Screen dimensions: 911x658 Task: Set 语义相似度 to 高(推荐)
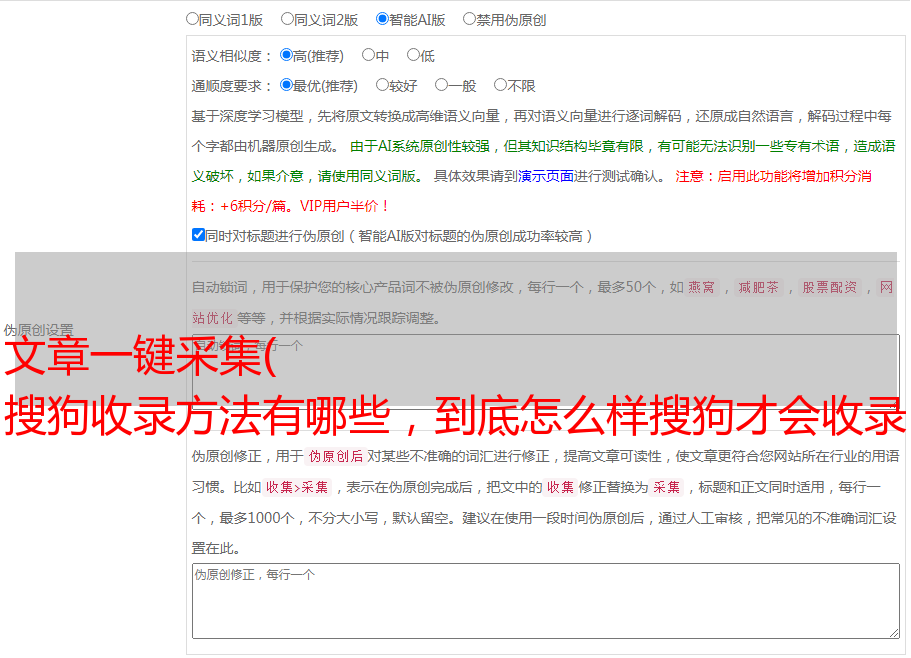286,55
